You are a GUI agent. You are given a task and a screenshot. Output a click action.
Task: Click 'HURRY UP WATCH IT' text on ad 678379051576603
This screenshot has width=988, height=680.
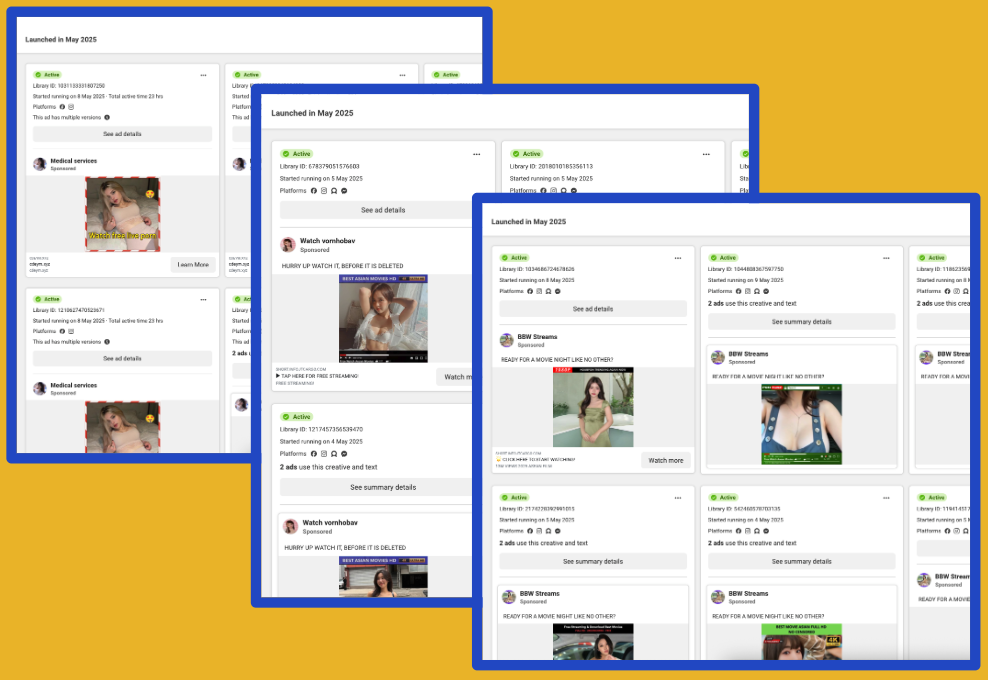coord(343,266)
